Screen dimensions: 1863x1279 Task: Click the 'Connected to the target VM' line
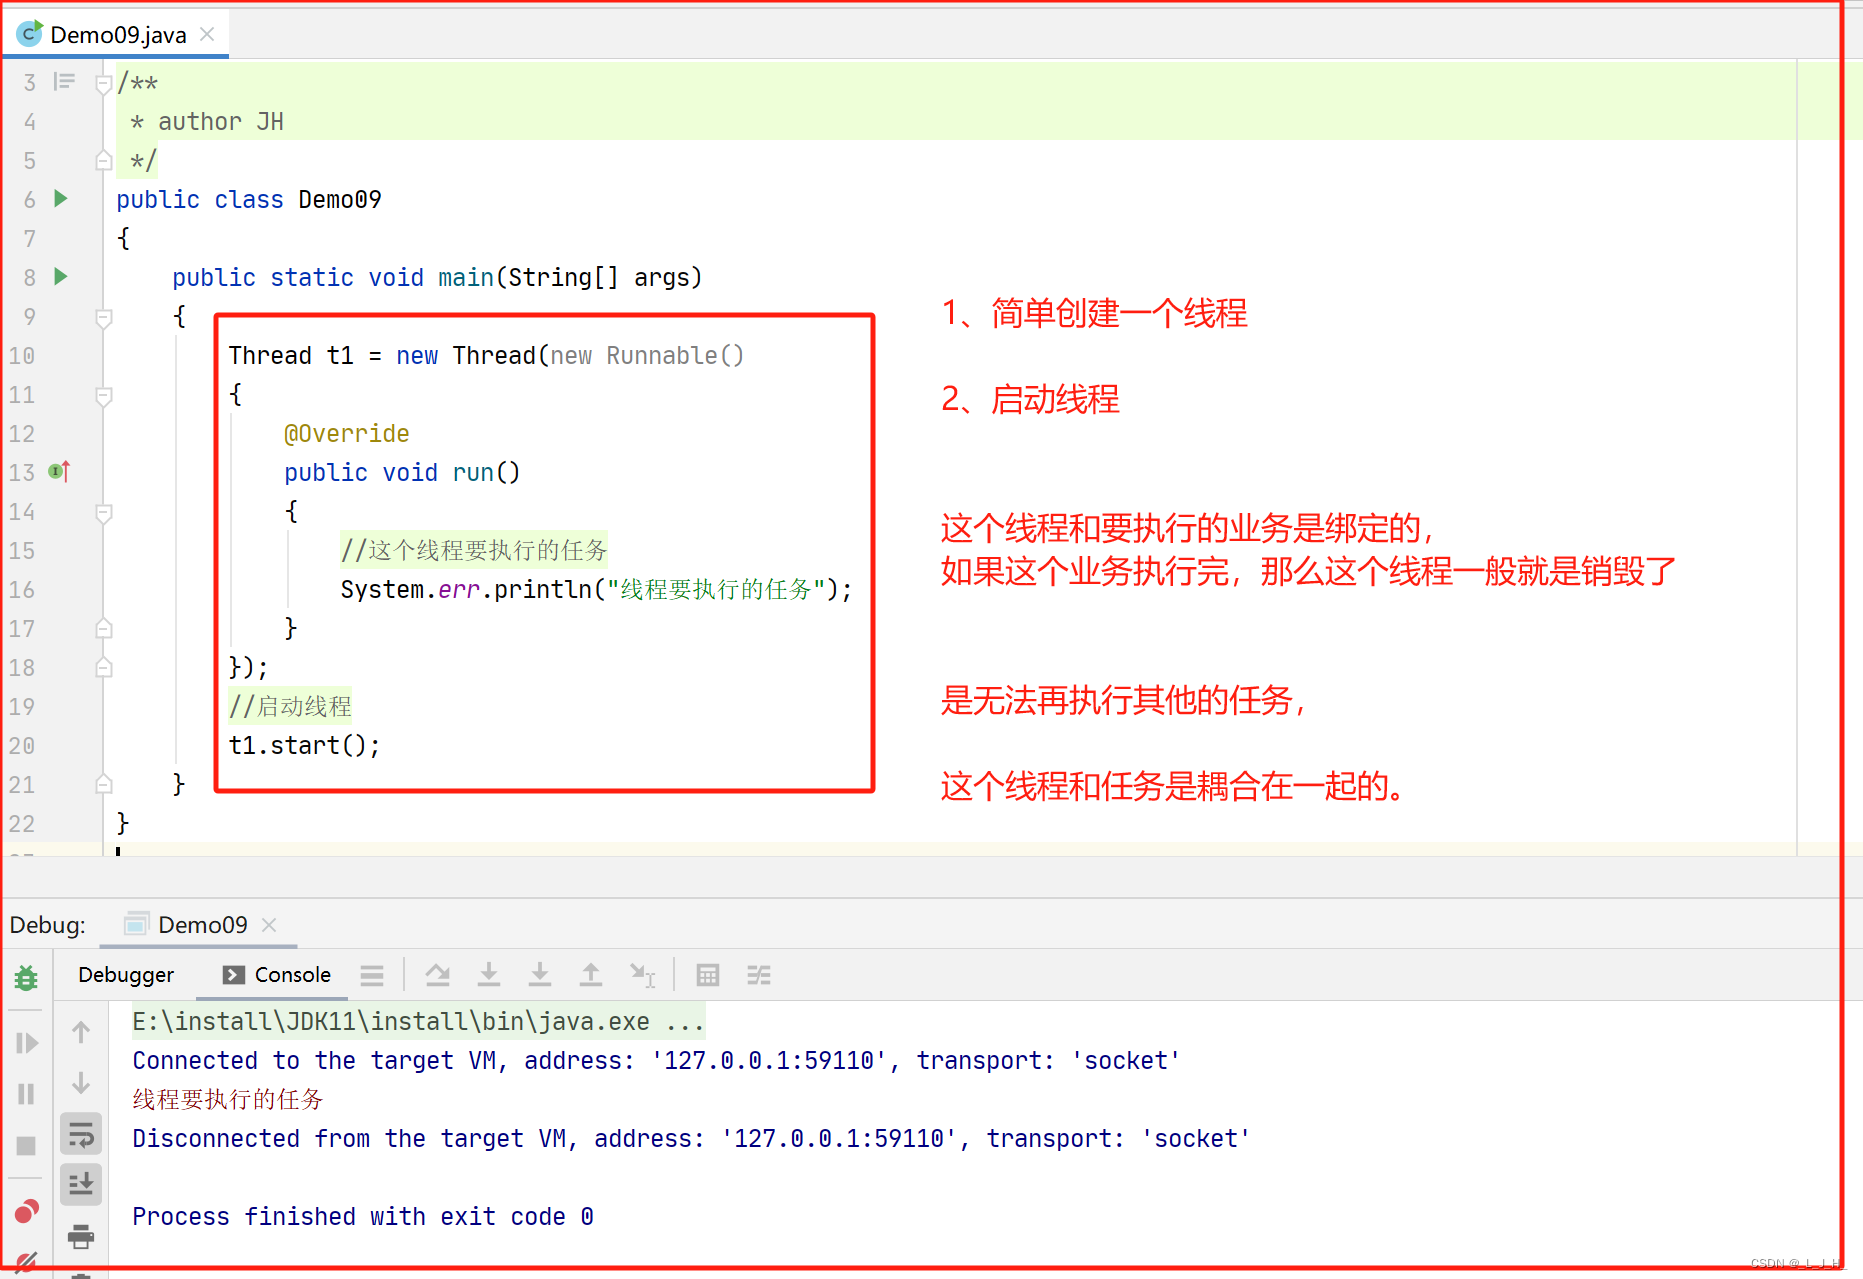(x=656, y=1060)
